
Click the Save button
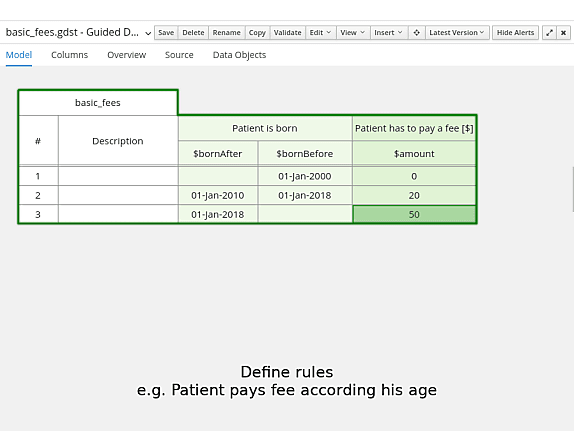[166, 33]
